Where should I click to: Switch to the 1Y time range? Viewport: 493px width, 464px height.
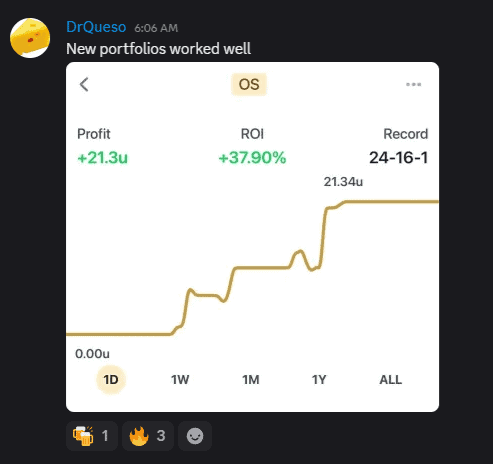tap(319, 380)
